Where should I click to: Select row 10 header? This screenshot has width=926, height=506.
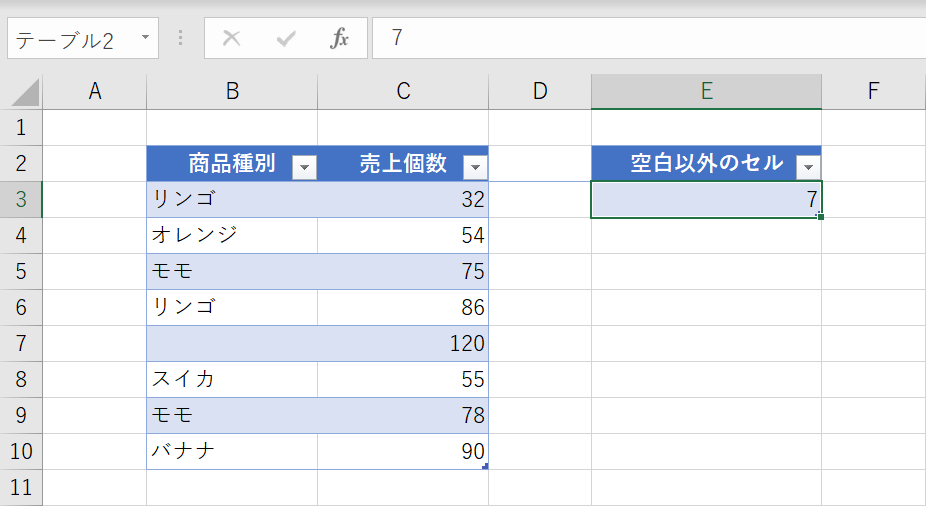pyautogui.click(x=21, y=452)
